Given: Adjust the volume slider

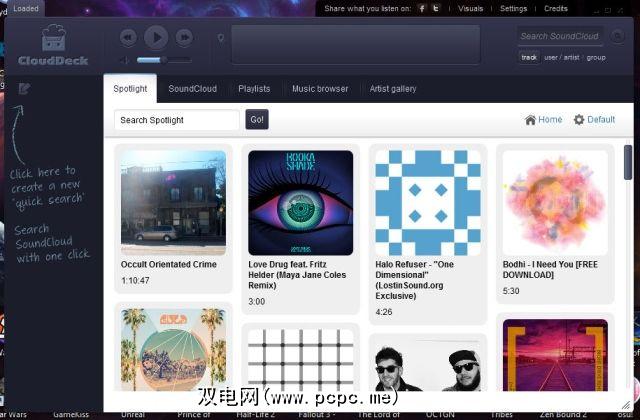Looking at the screenshot, I should pos(164,60).
